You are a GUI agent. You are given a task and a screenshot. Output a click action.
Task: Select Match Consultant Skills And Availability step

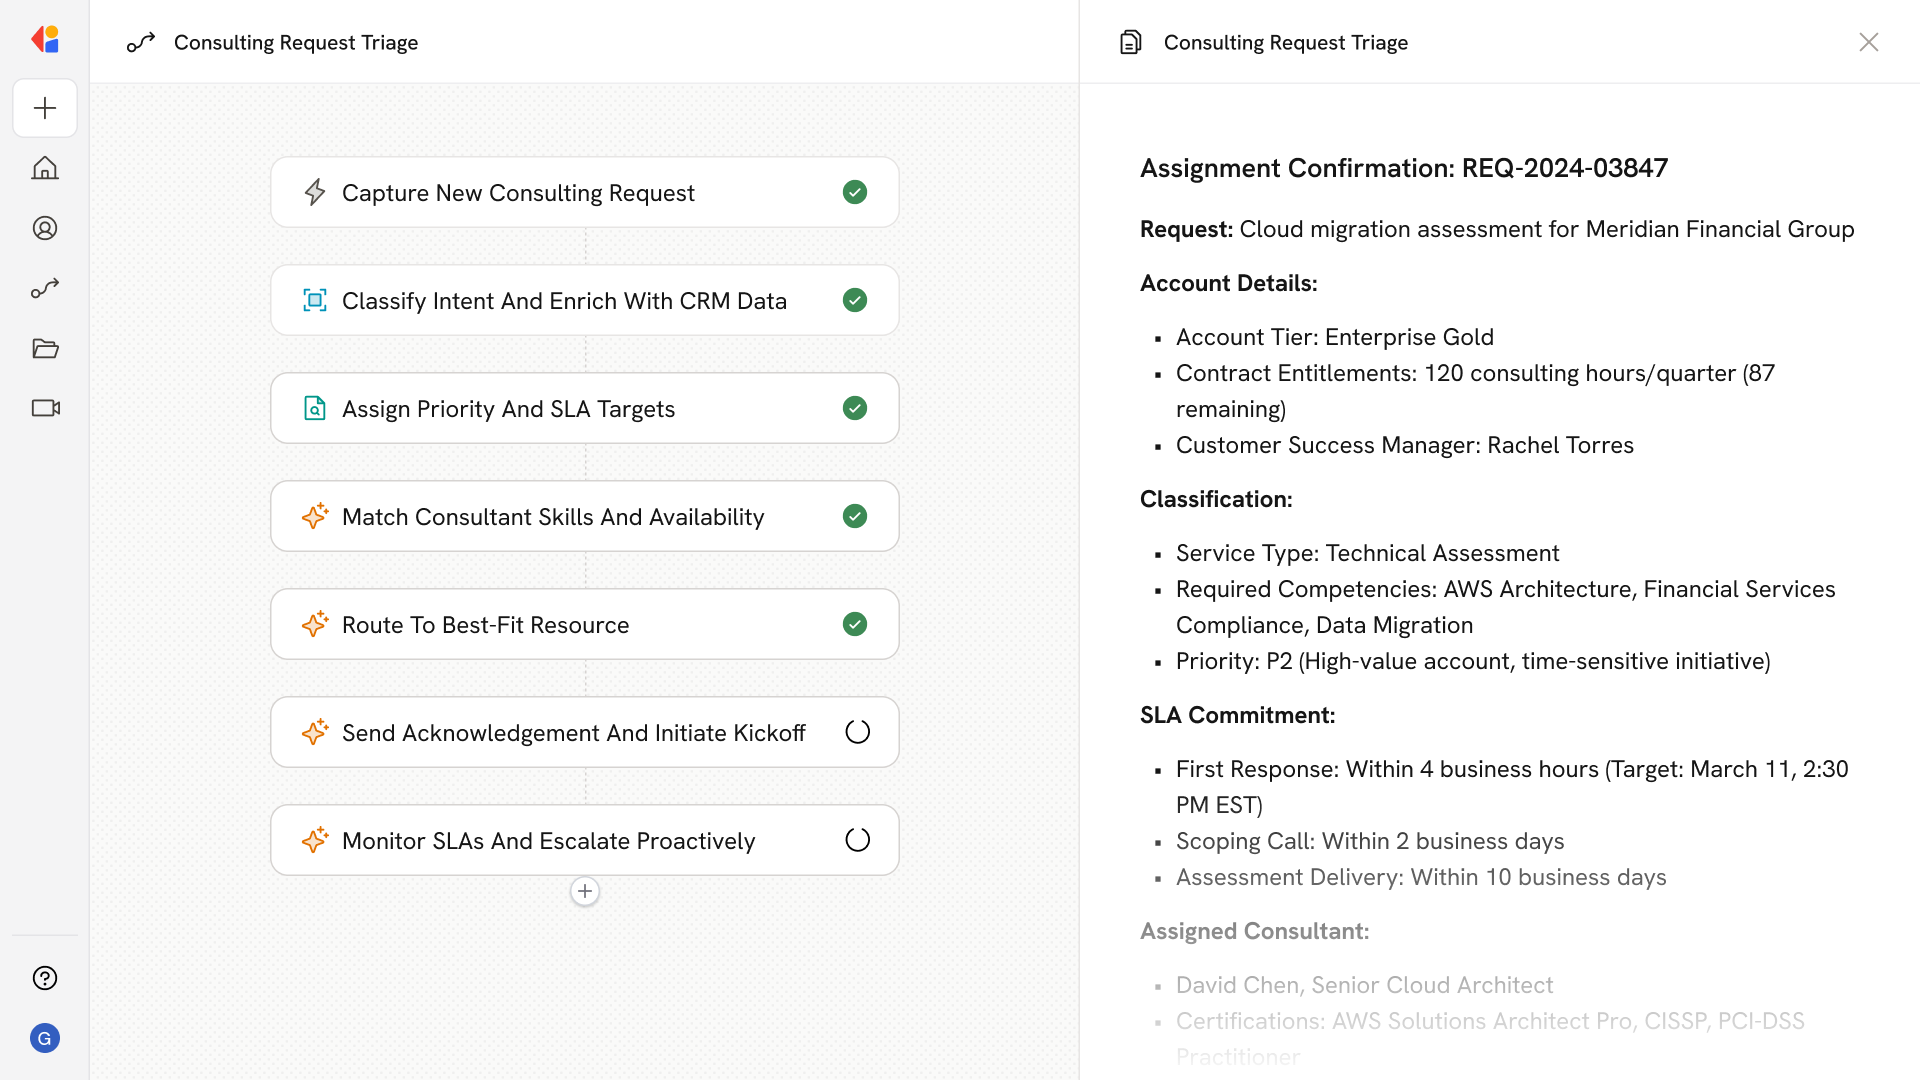pos(553,516)
